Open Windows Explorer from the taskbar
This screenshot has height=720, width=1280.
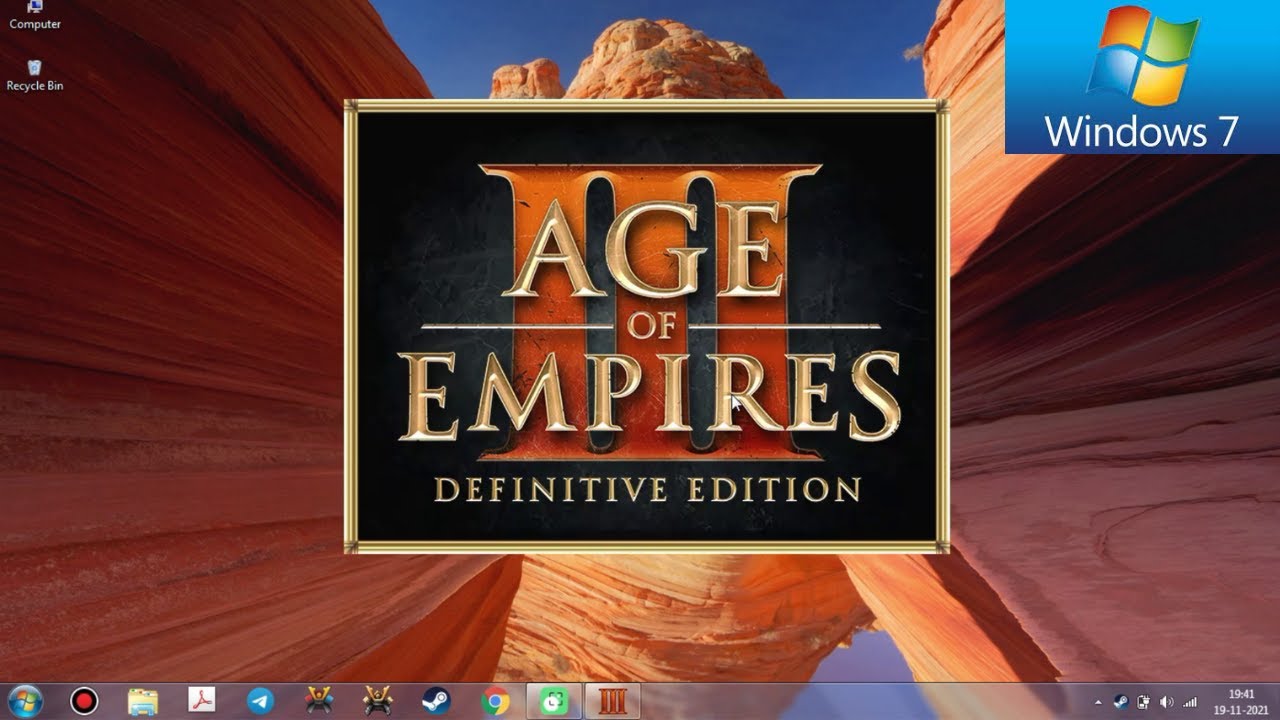pos(143,701)
